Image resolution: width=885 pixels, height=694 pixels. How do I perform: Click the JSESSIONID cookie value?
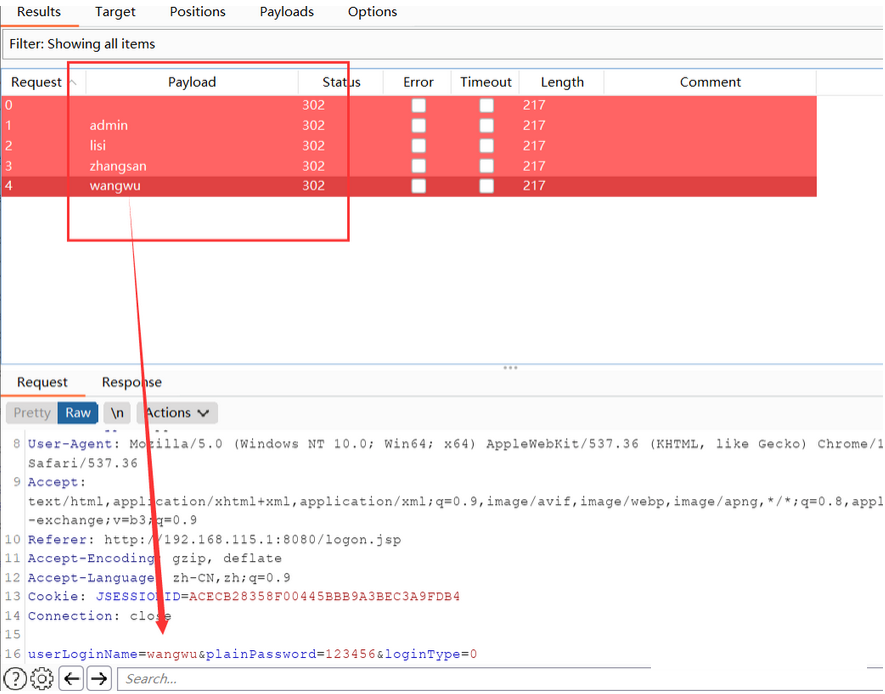click(324, 597)
